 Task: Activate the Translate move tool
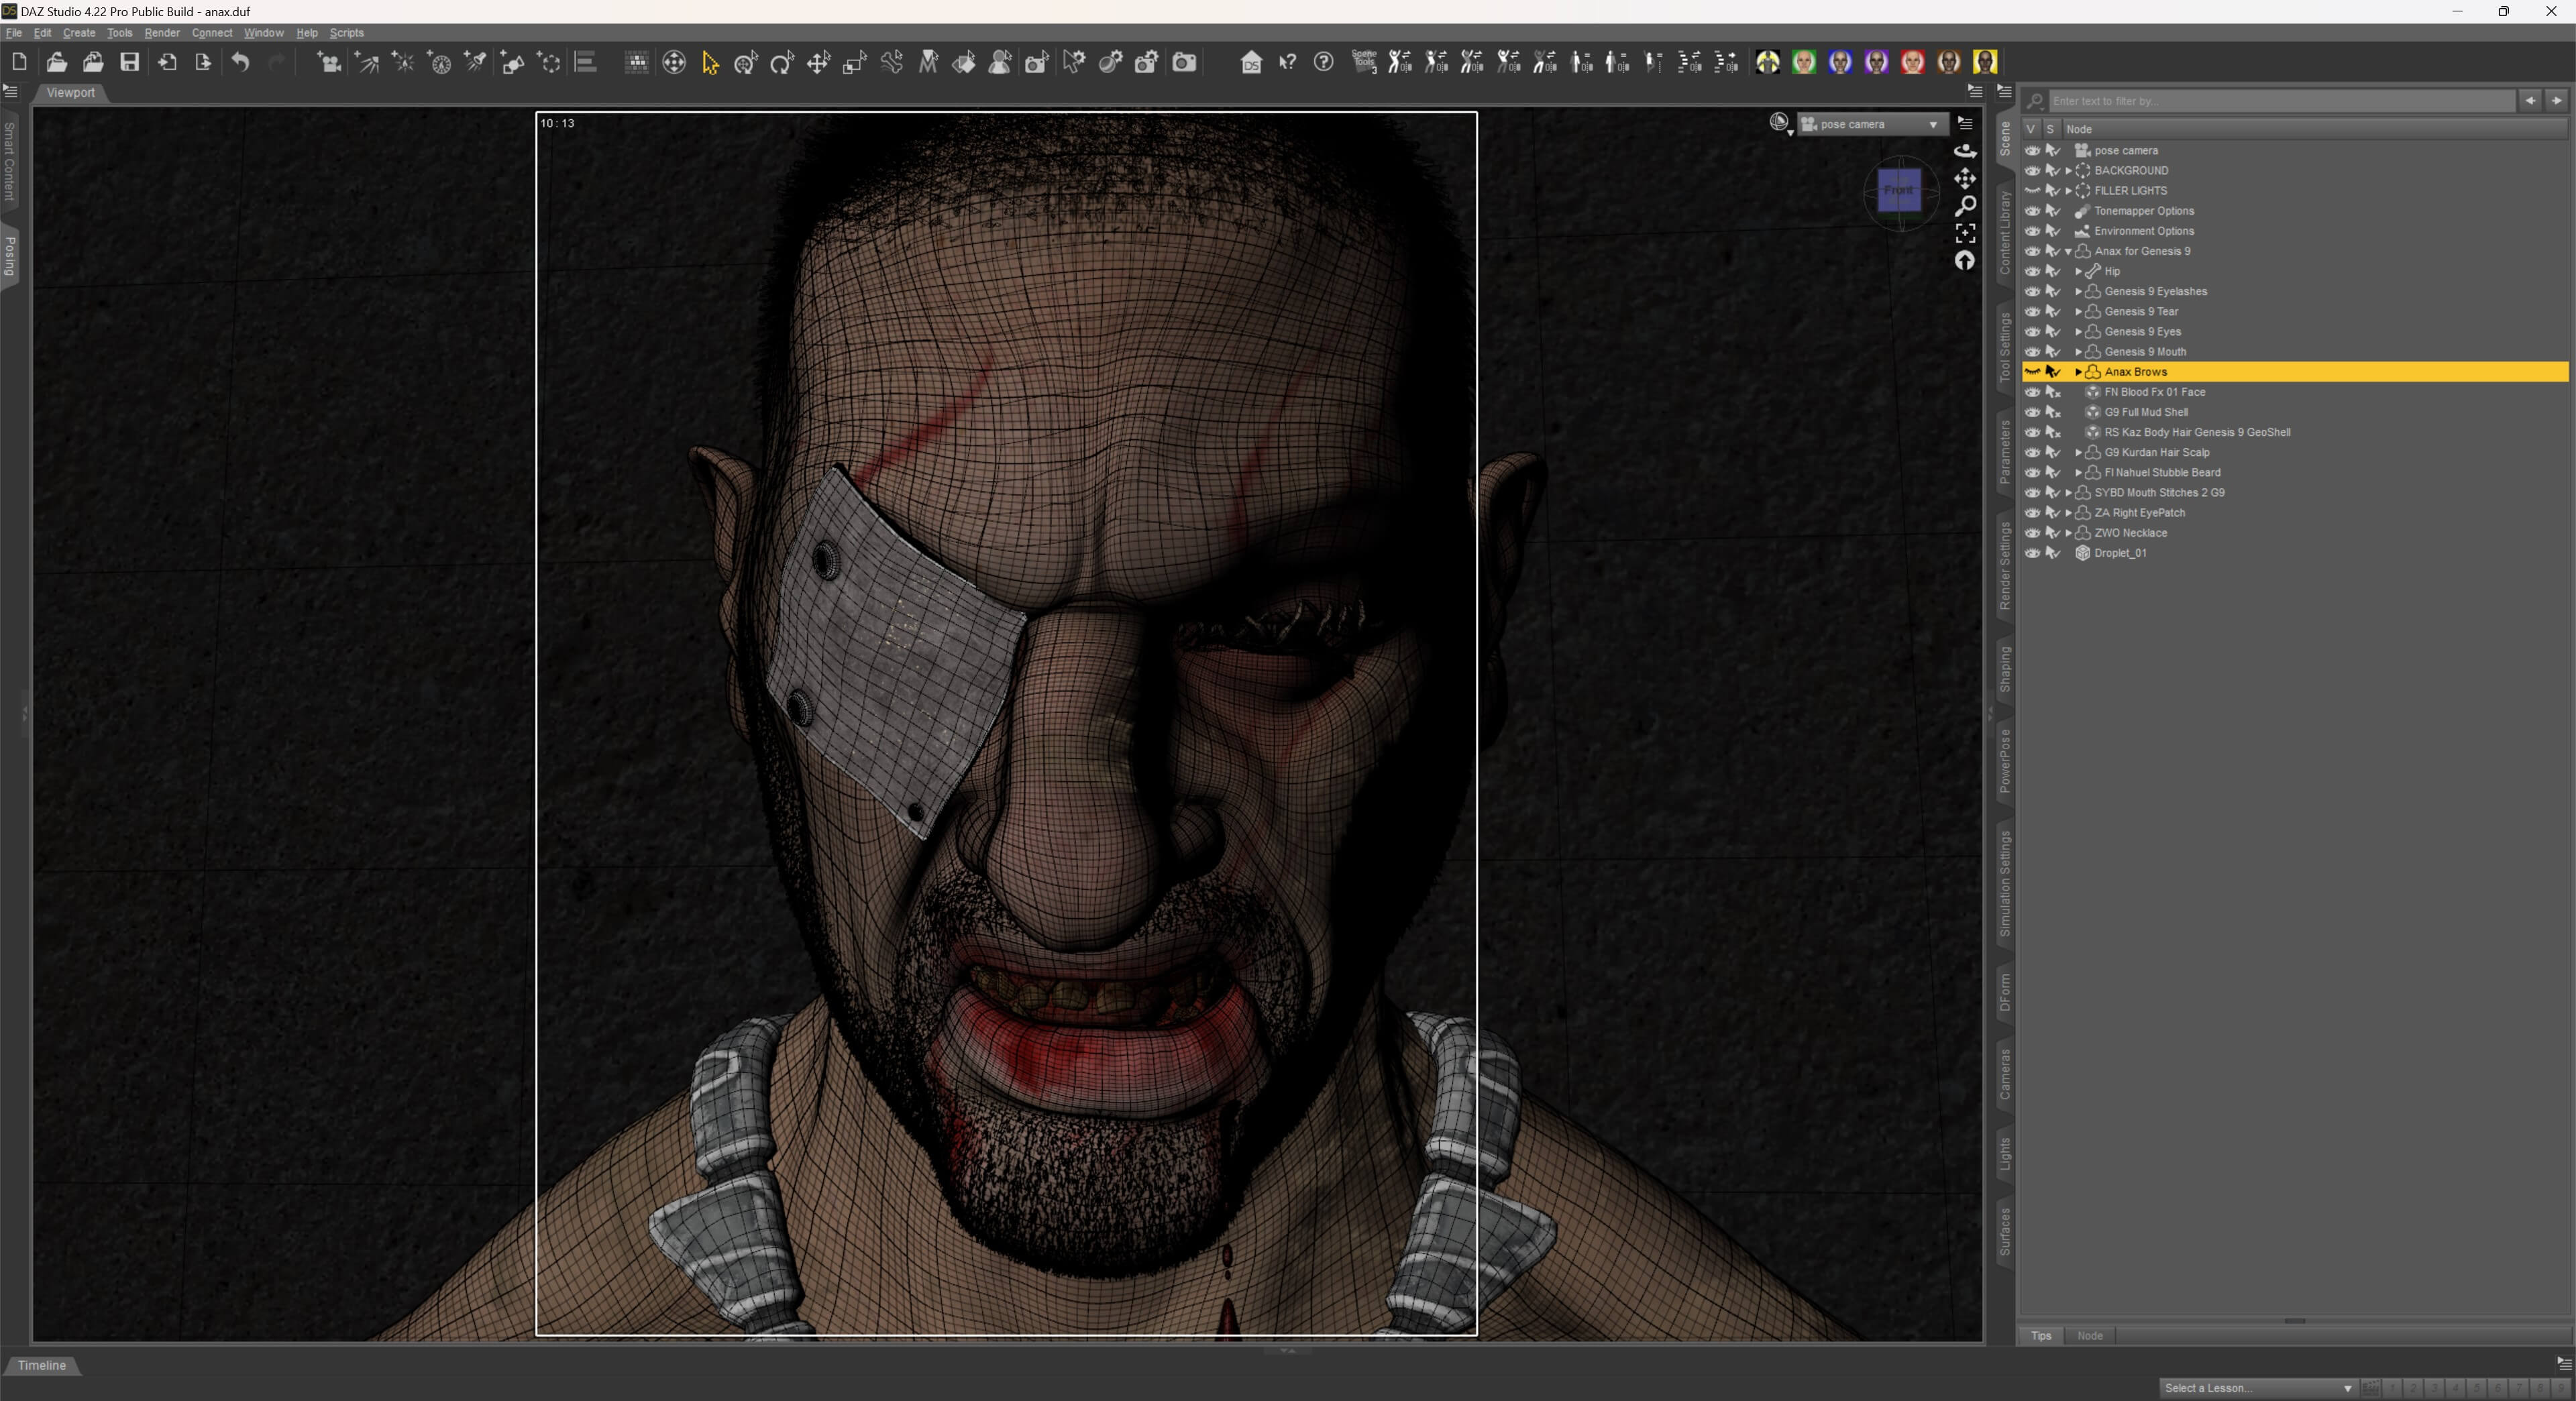click(x=818, y=63)
